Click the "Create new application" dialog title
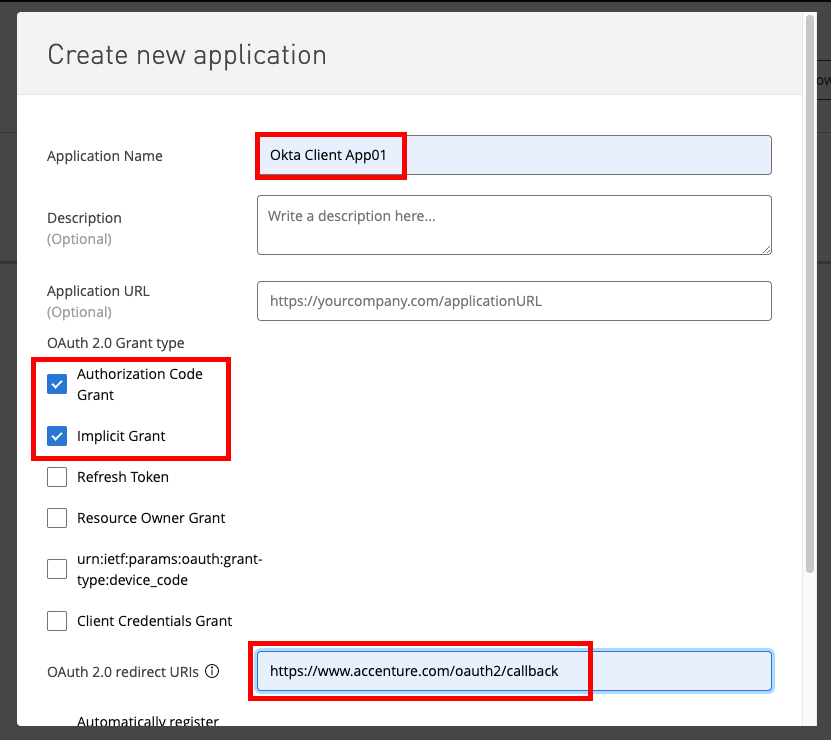 187,55
